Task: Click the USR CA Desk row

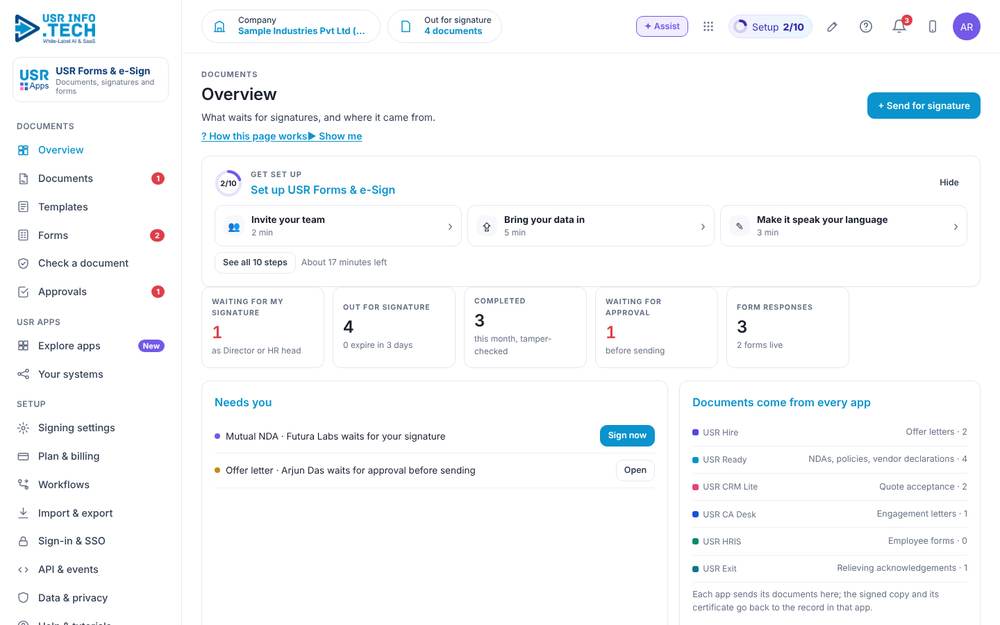Action: coord(830,514)
